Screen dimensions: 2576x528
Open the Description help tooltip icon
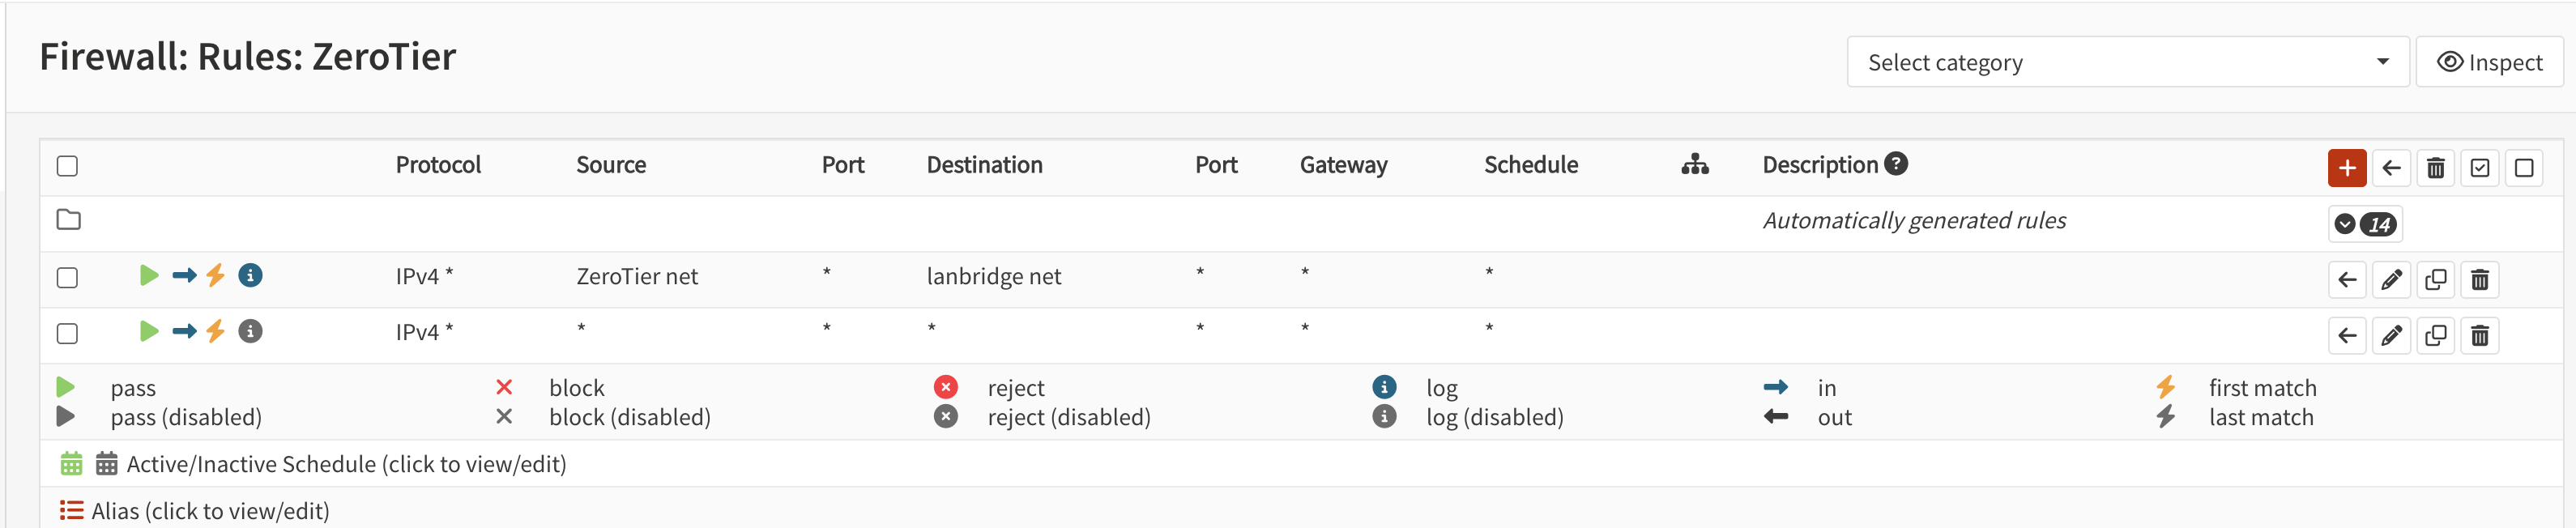click(1895, 164)
